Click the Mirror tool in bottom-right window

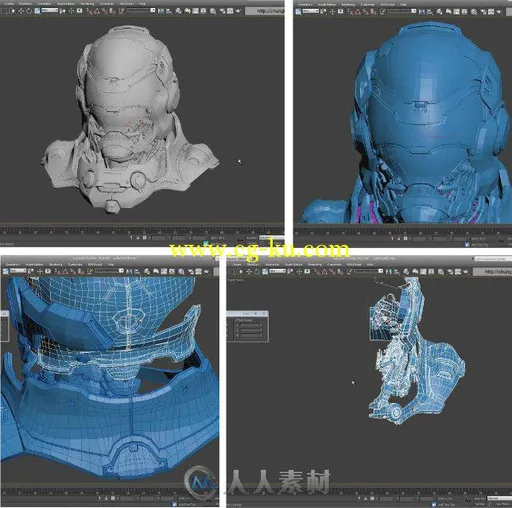coord(389,271)
